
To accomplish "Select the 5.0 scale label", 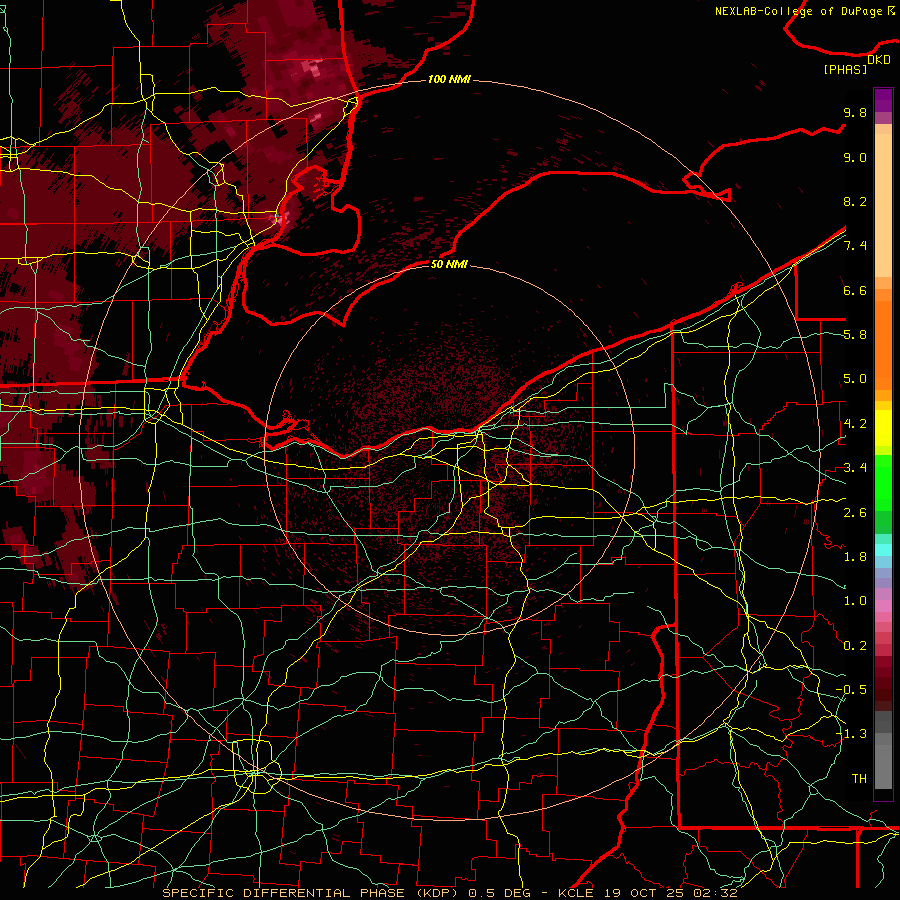I will point(855,379).
